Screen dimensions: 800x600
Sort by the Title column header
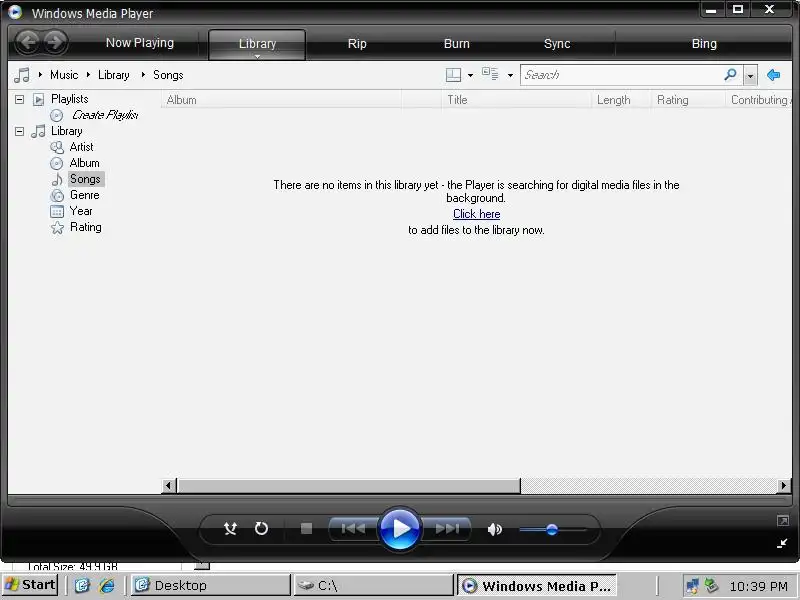[516, 100]
